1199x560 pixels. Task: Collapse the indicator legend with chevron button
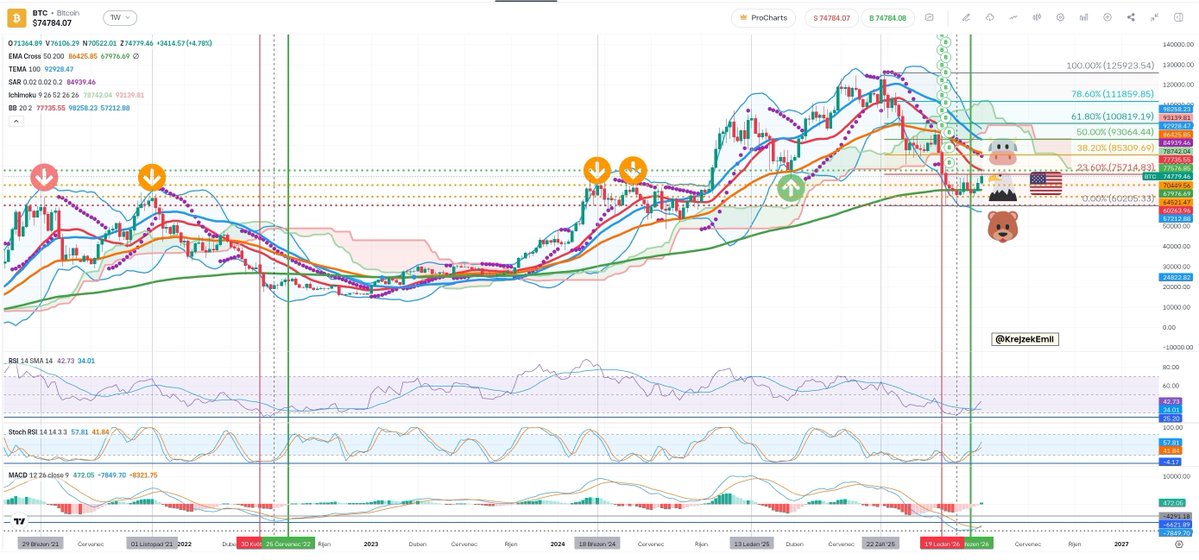click(15, 121)
